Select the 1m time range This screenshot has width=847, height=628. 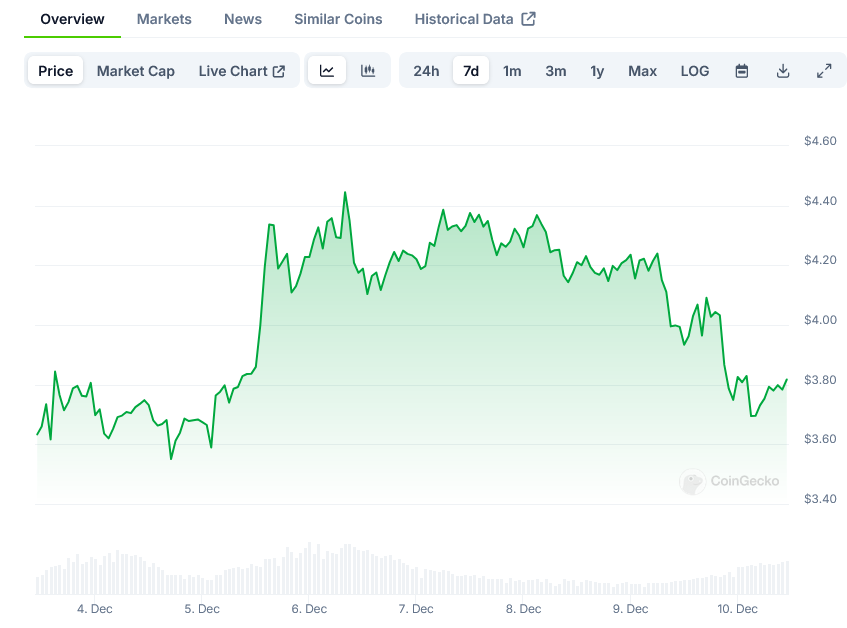[x=512, y=71]
